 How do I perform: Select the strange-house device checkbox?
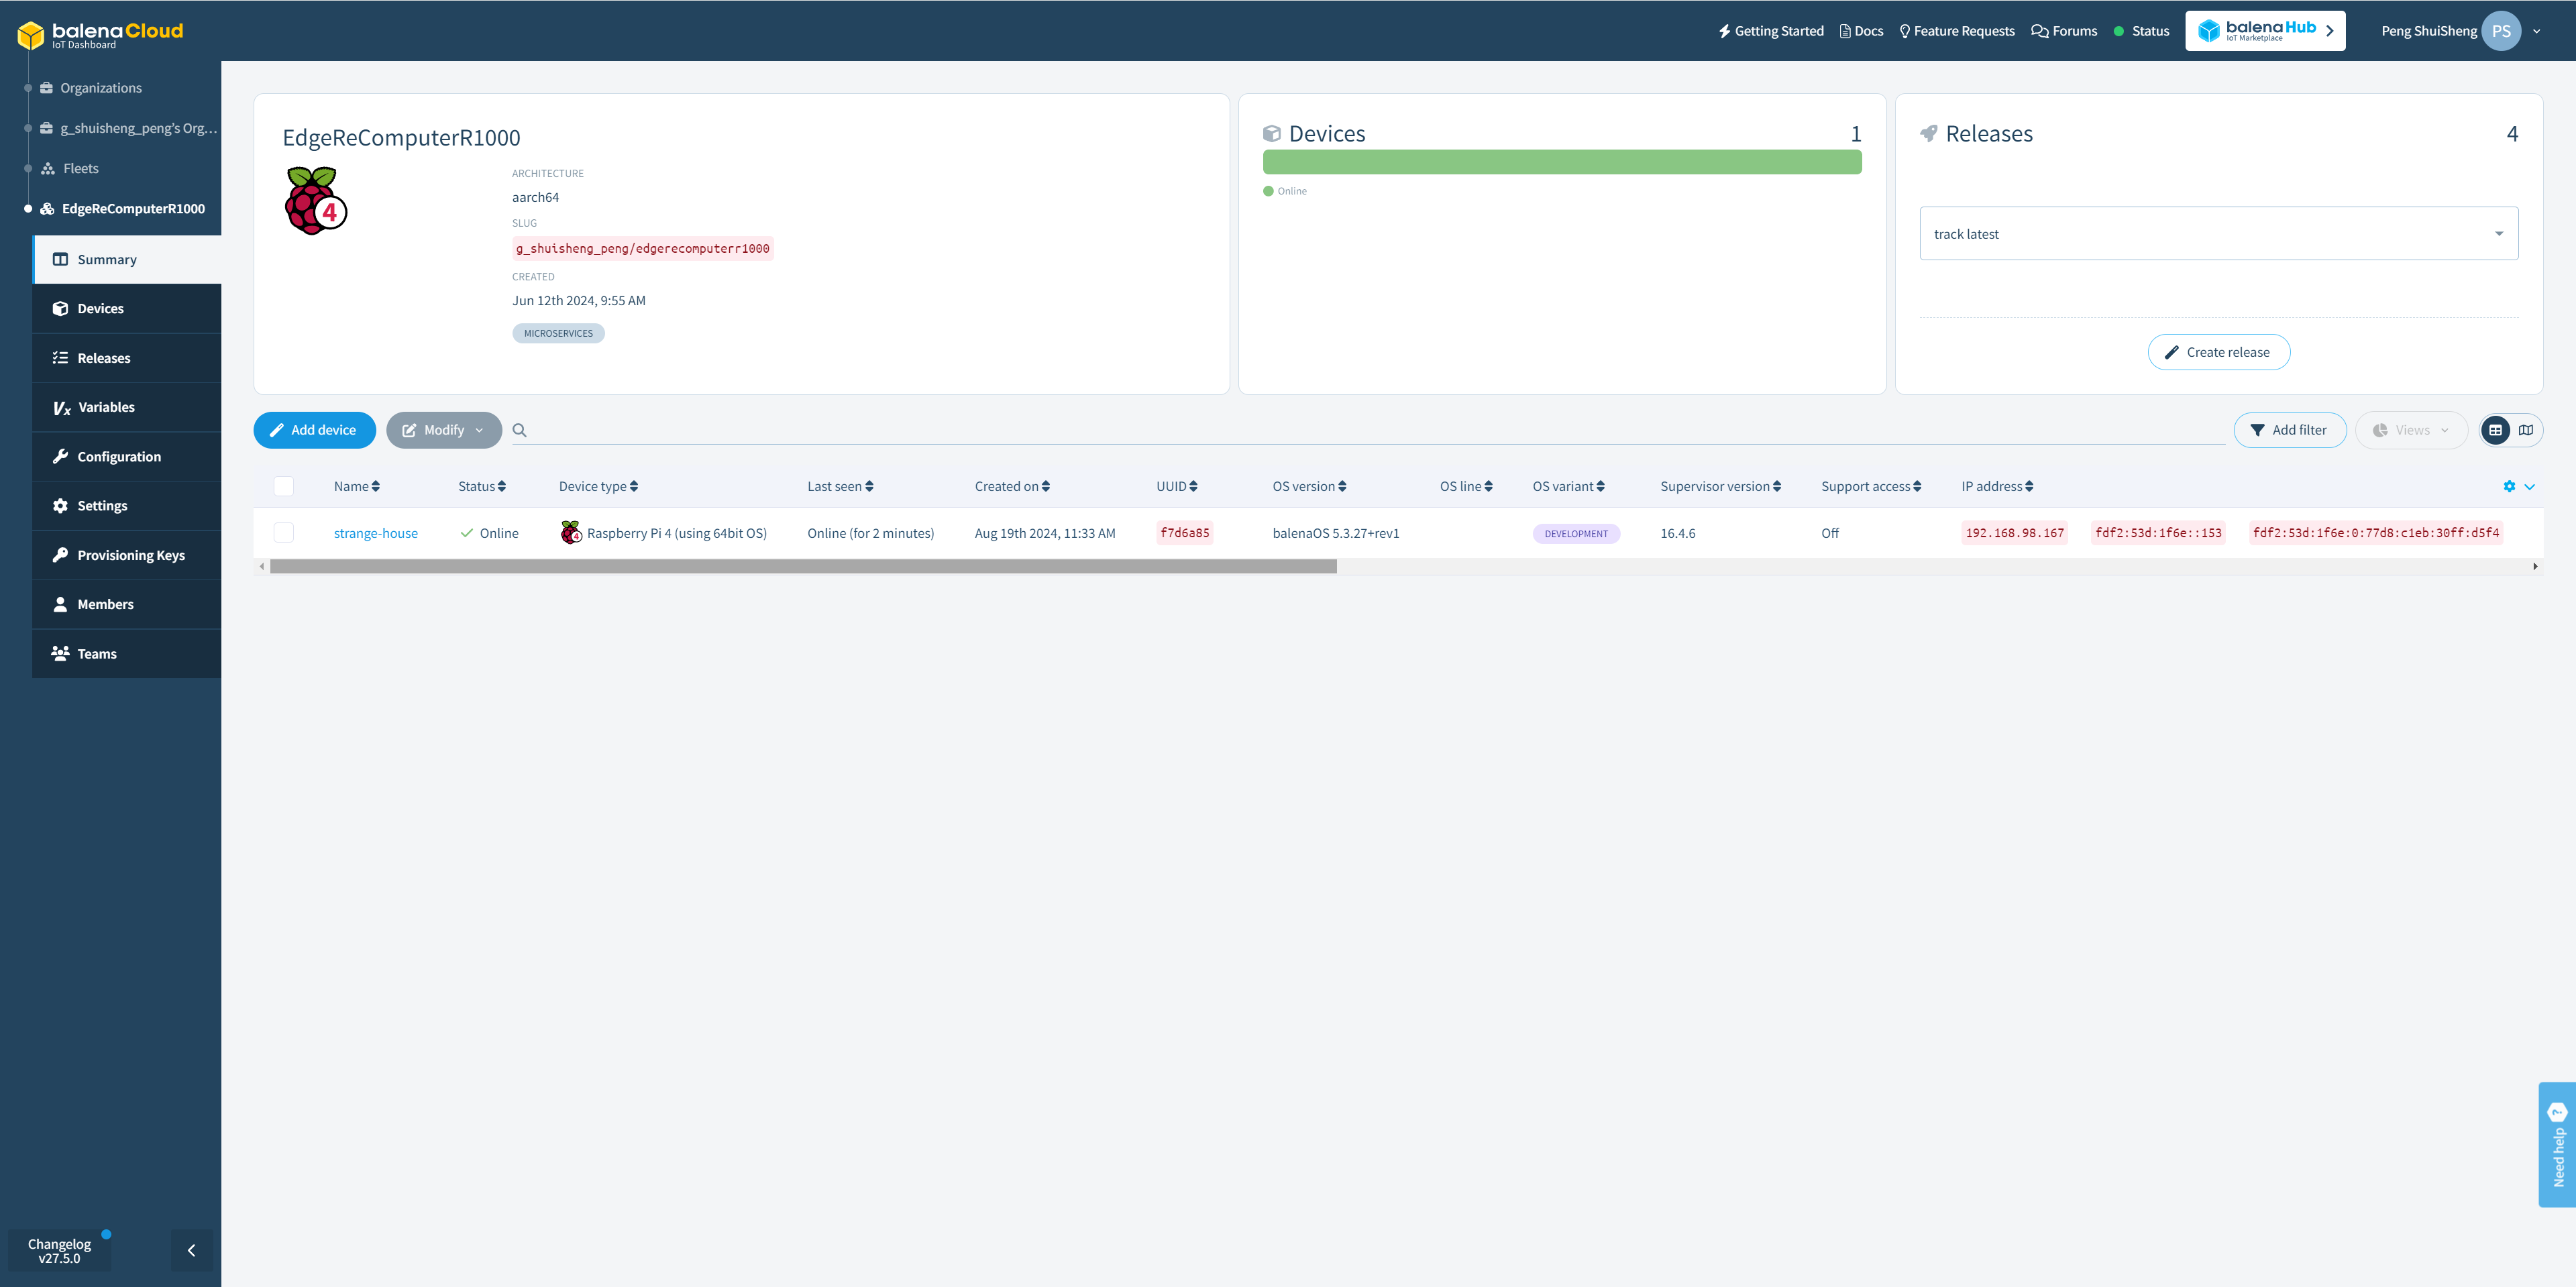[284, 533]
